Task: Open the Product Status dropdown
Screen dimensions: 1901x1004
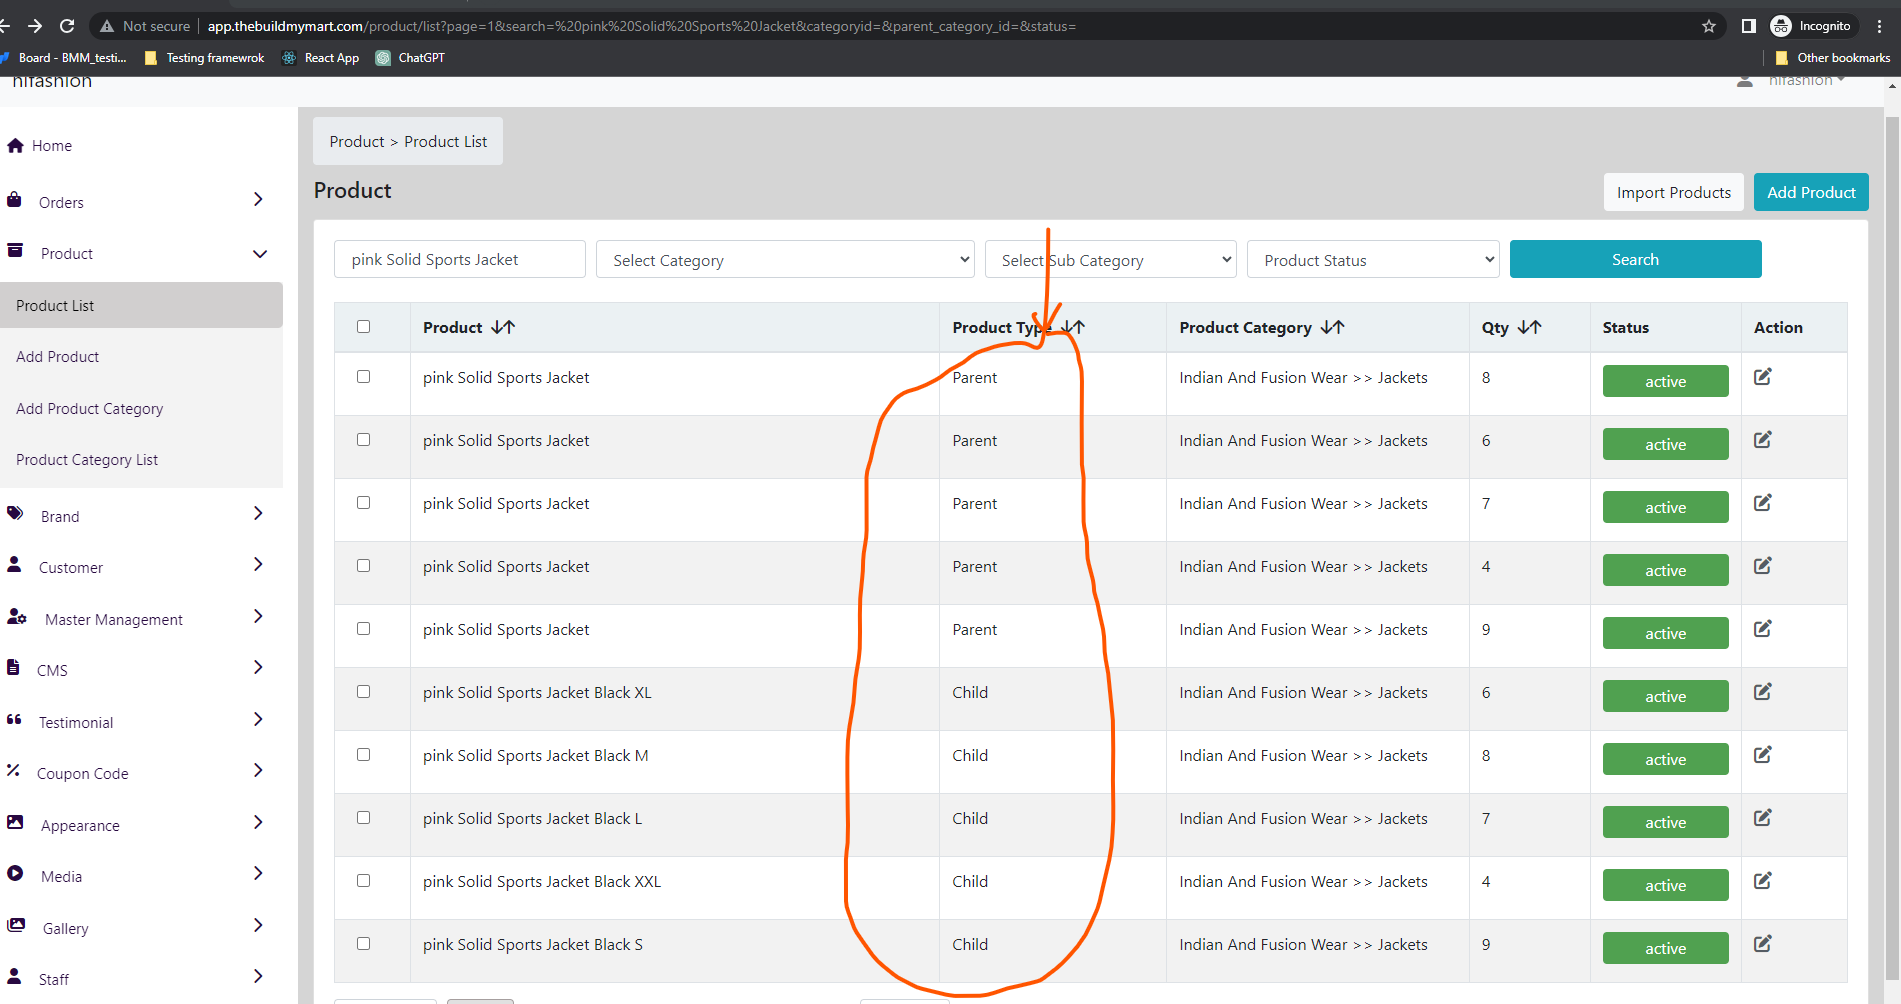Action: pyautogui.click(x=1373, y=260)
